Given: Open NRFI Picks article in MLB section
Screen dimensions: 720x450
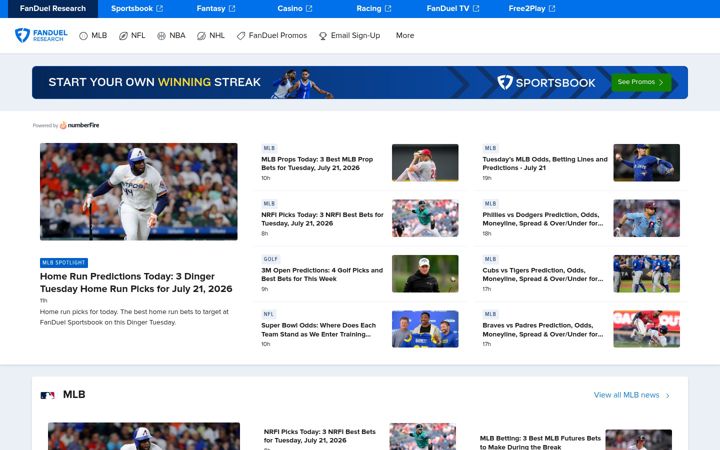Looking at the screenshot, I should tap(320, 436).
